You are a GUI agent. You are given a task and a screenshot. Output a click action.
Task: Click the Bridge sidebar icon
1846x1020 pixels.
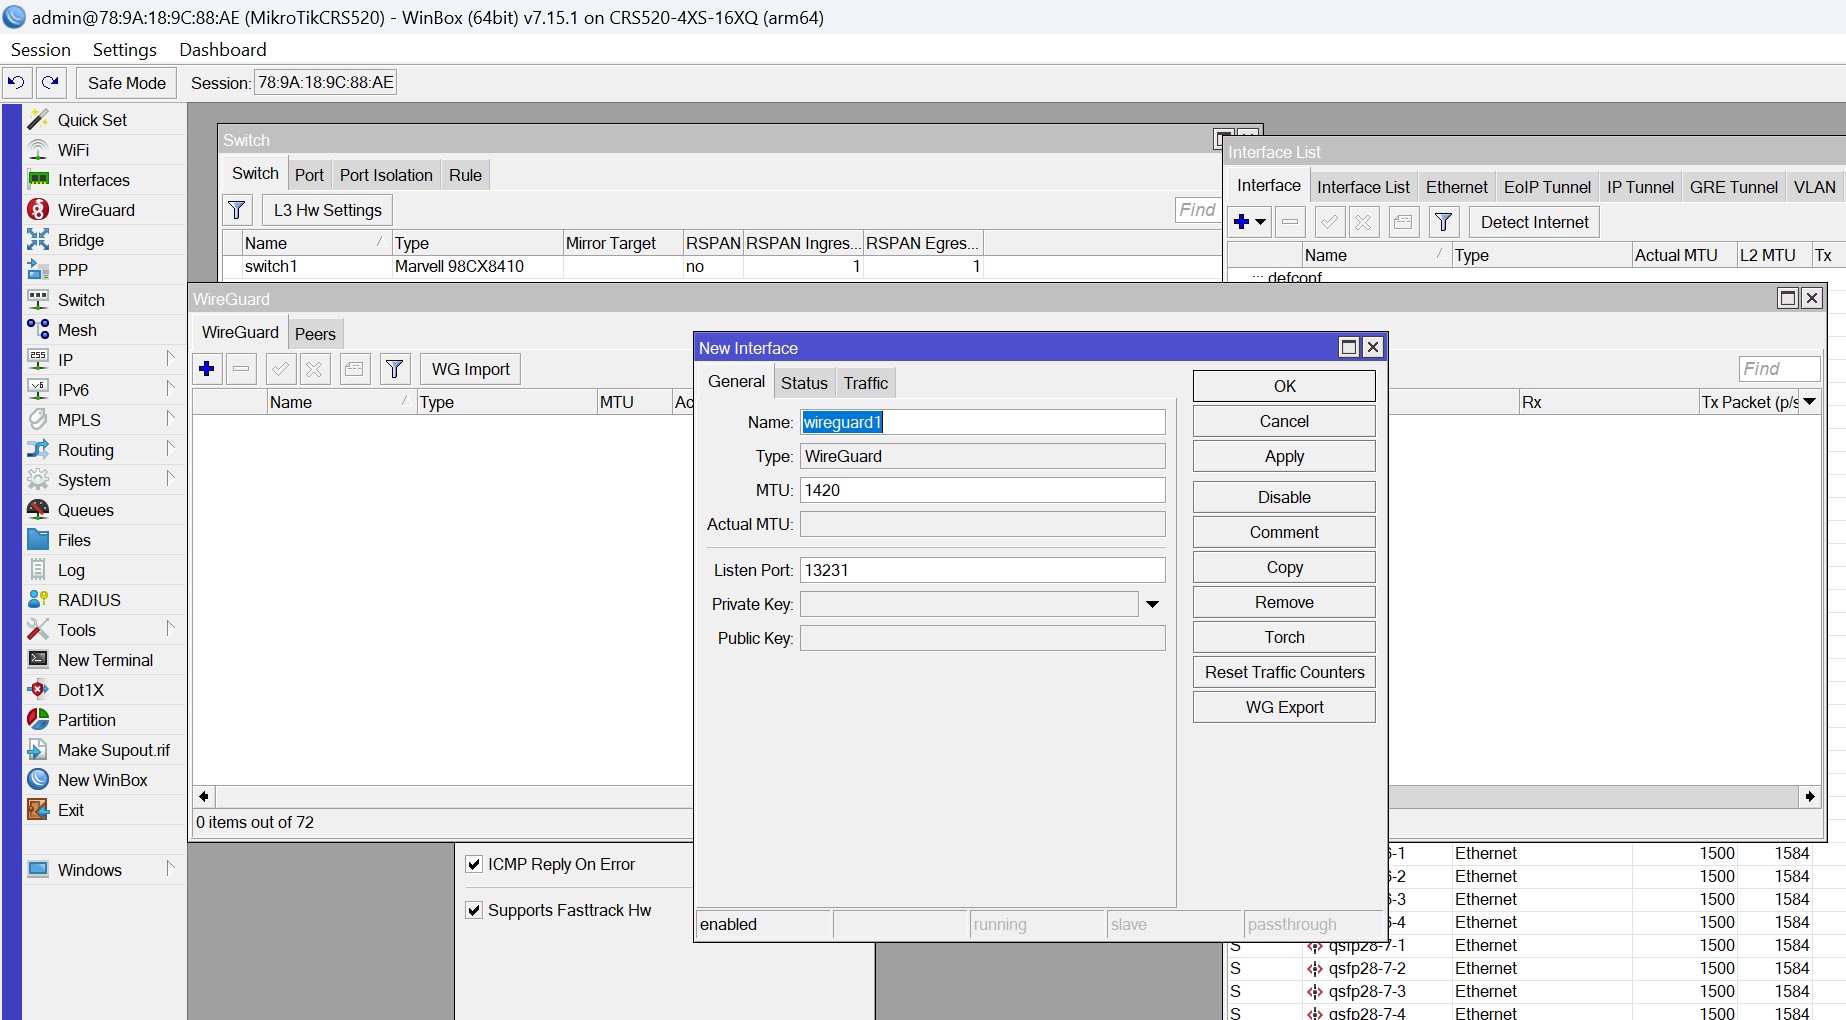point(38,240)
